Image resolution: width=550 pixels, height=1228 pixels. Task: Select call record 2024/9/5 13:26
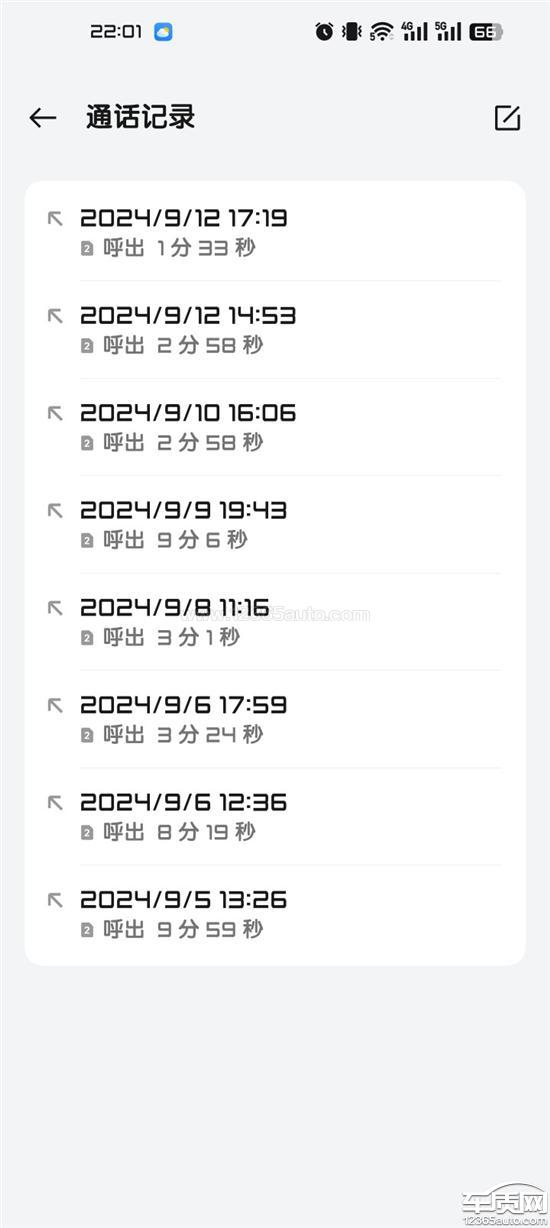275,914
